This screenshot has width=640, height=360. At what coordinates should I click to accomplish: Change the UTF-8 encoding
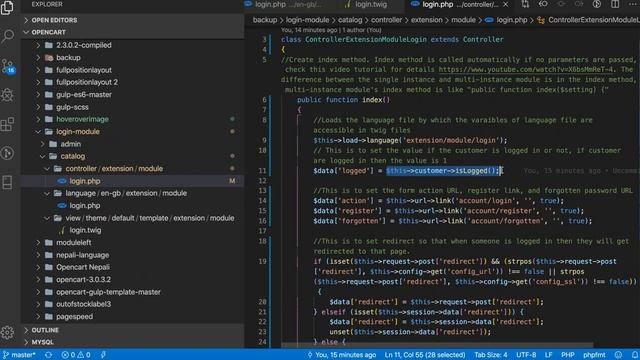coord(526,355)
